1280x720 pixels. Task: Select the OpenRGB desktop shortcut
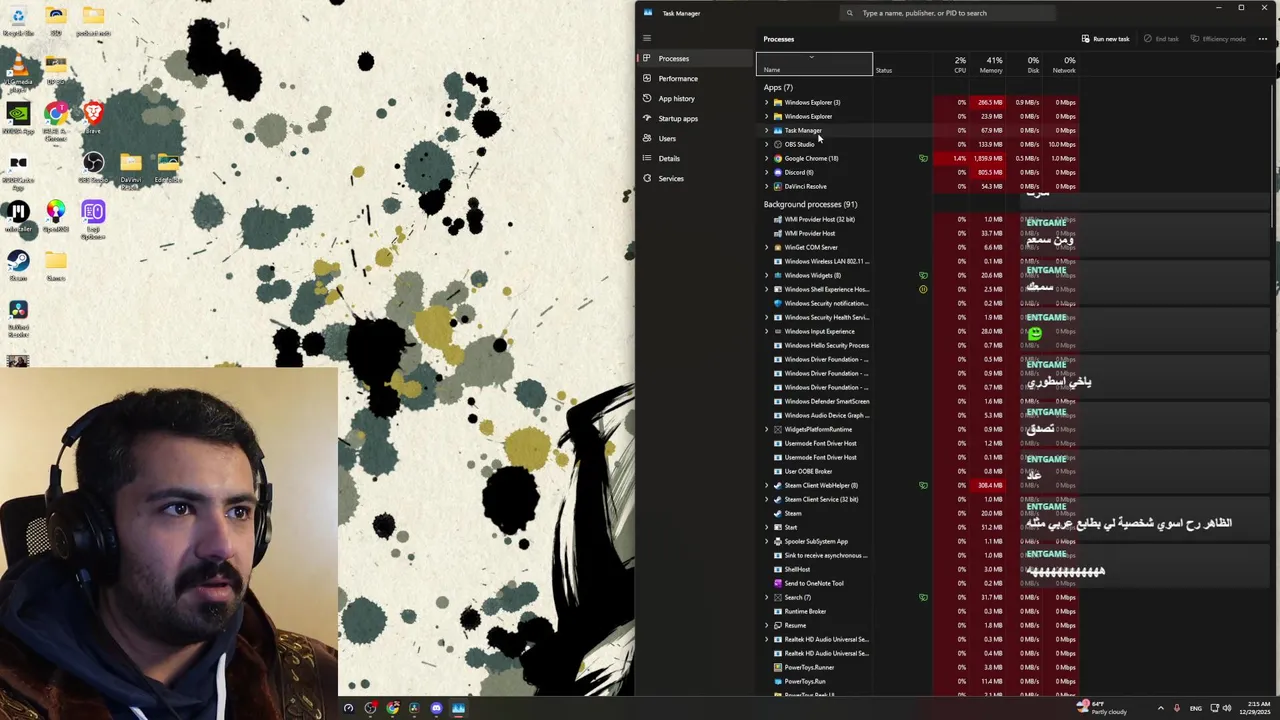tap(56, 216)
